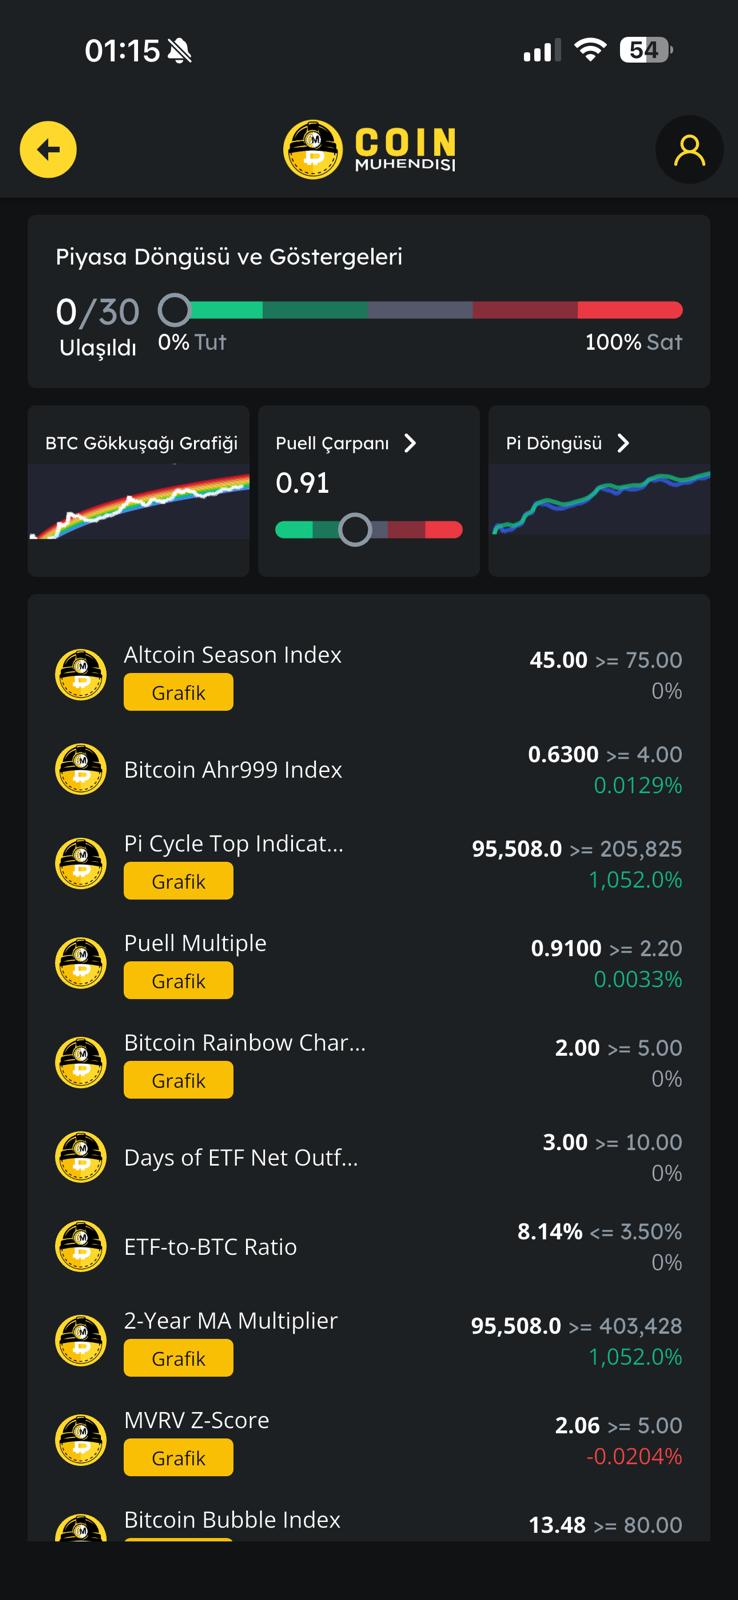Open Grafik for 2-Year MA Multiplier
This screenshot has width=738, height=1600.
(178, 1358)
